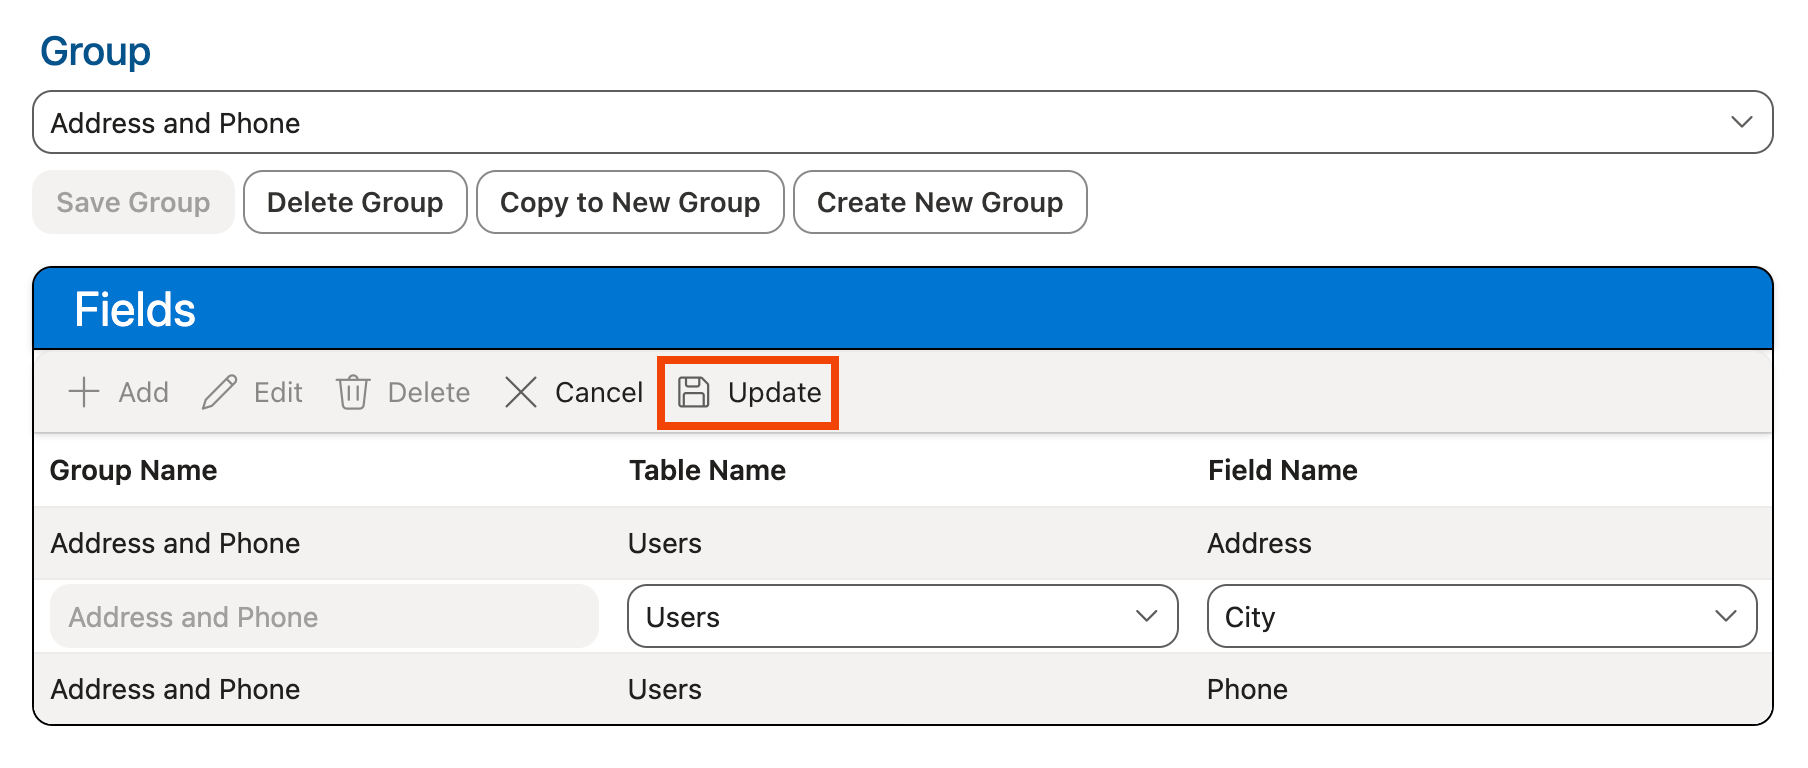Screen dimensions: 1808x768
Task: Click the floppy disk Update icon
Action: click(x=694, y=392)
